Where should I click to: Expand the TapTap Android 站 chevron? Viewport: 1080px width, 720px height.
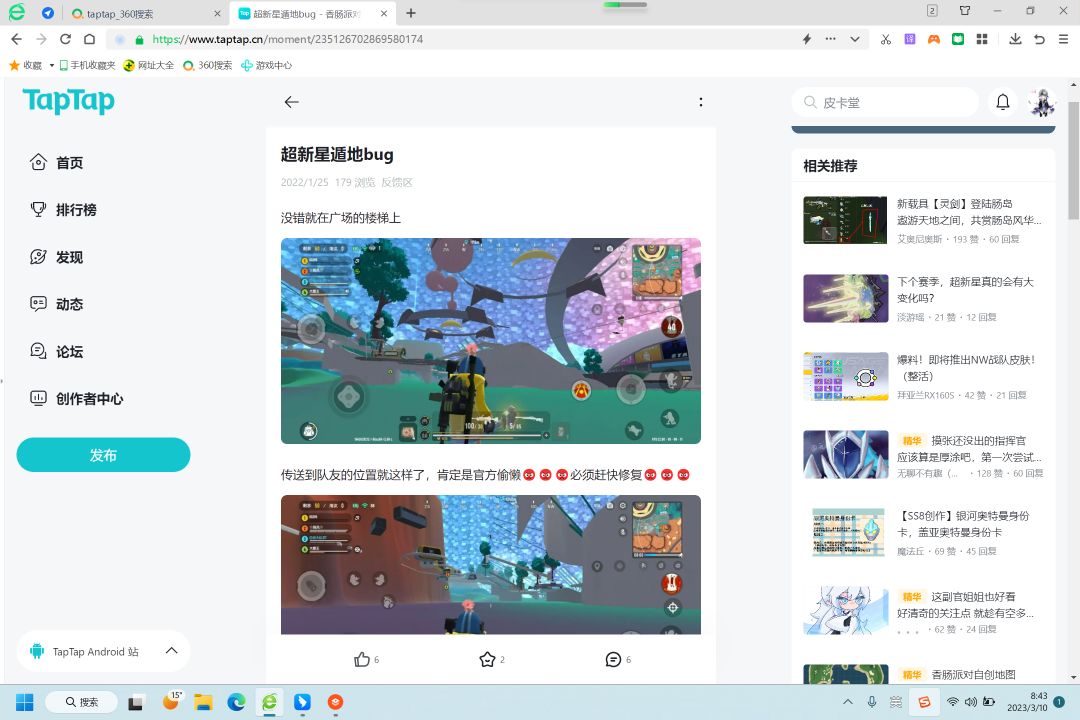(x=172, y=650)
